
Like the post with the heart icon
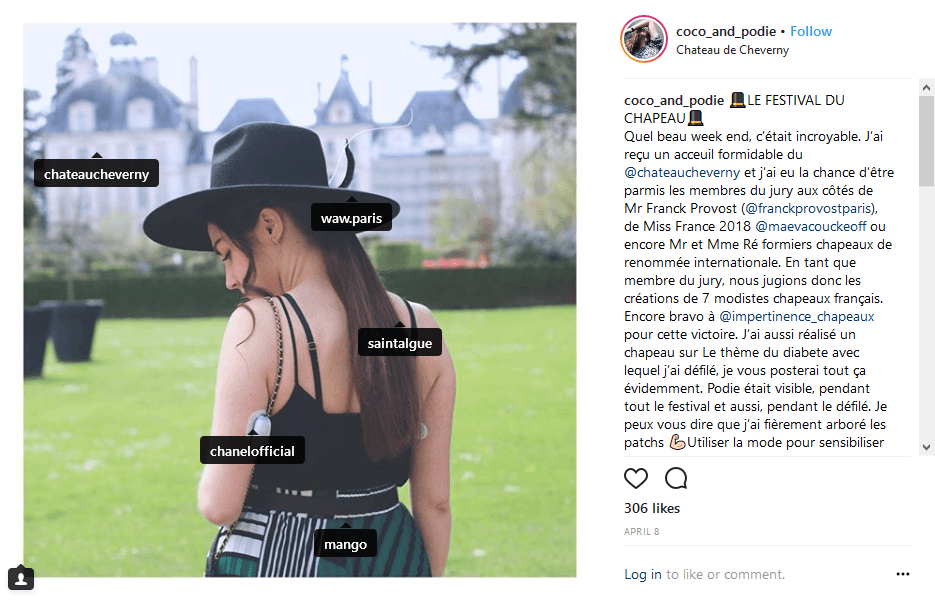pyautogui.click(x=636, y=478)
